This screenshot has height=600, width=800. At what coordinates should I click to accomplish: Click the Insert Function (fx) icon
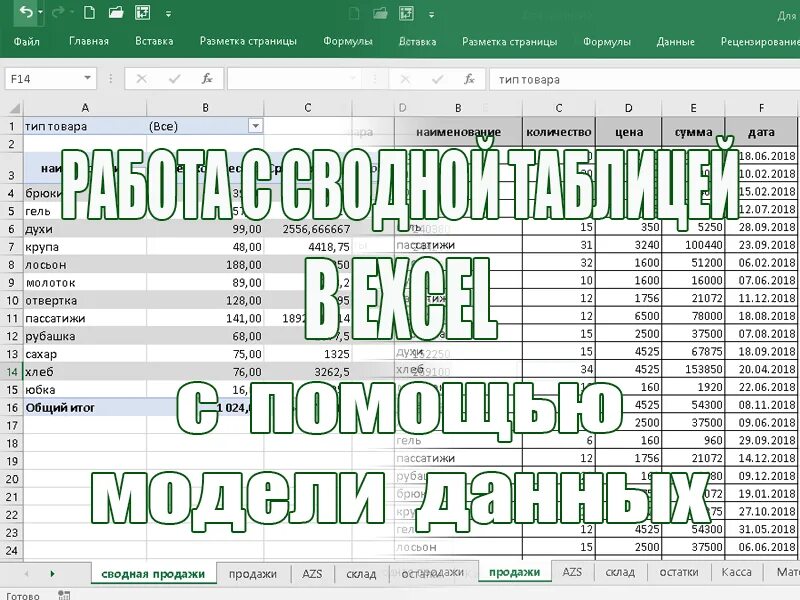coord(207,78)
